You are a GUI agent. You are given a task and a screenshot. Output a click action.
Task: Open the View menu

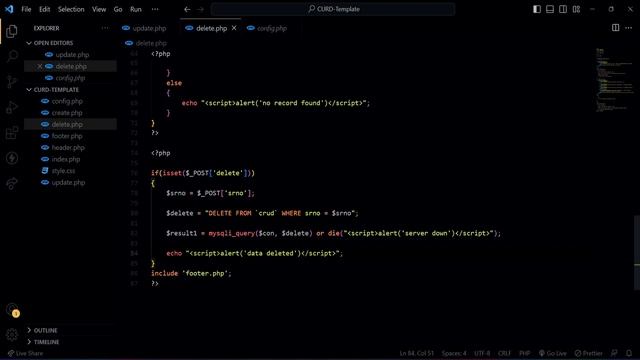point(99,9)
